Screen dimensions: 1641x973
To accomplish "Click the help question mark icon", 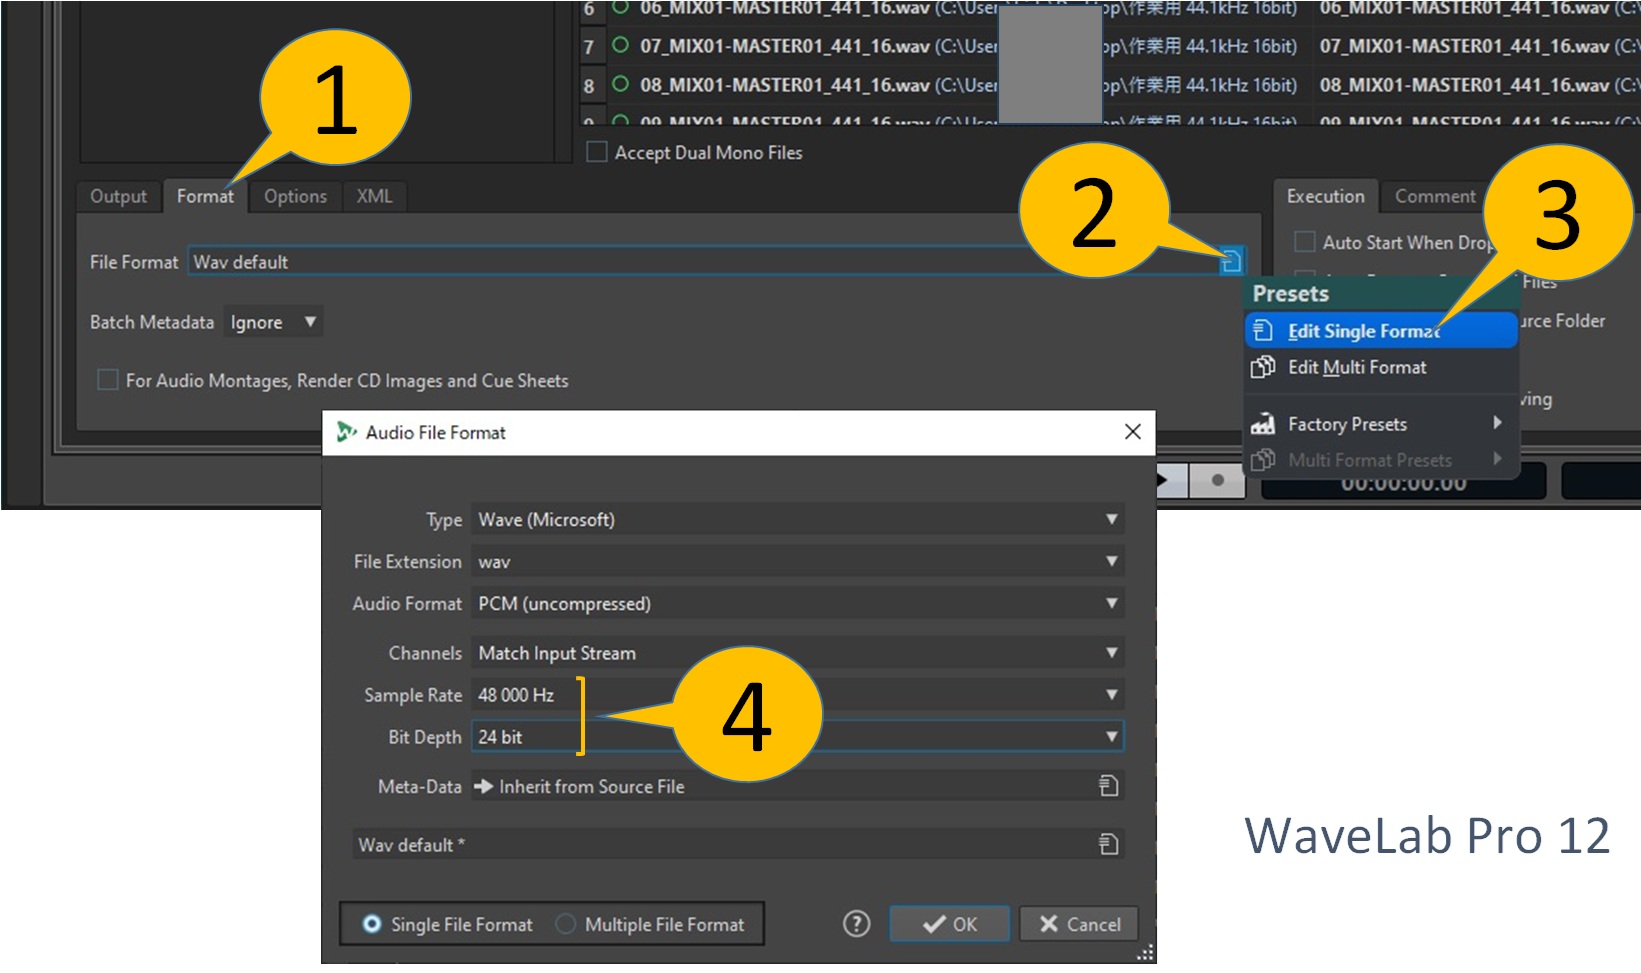I will point(856,924).
